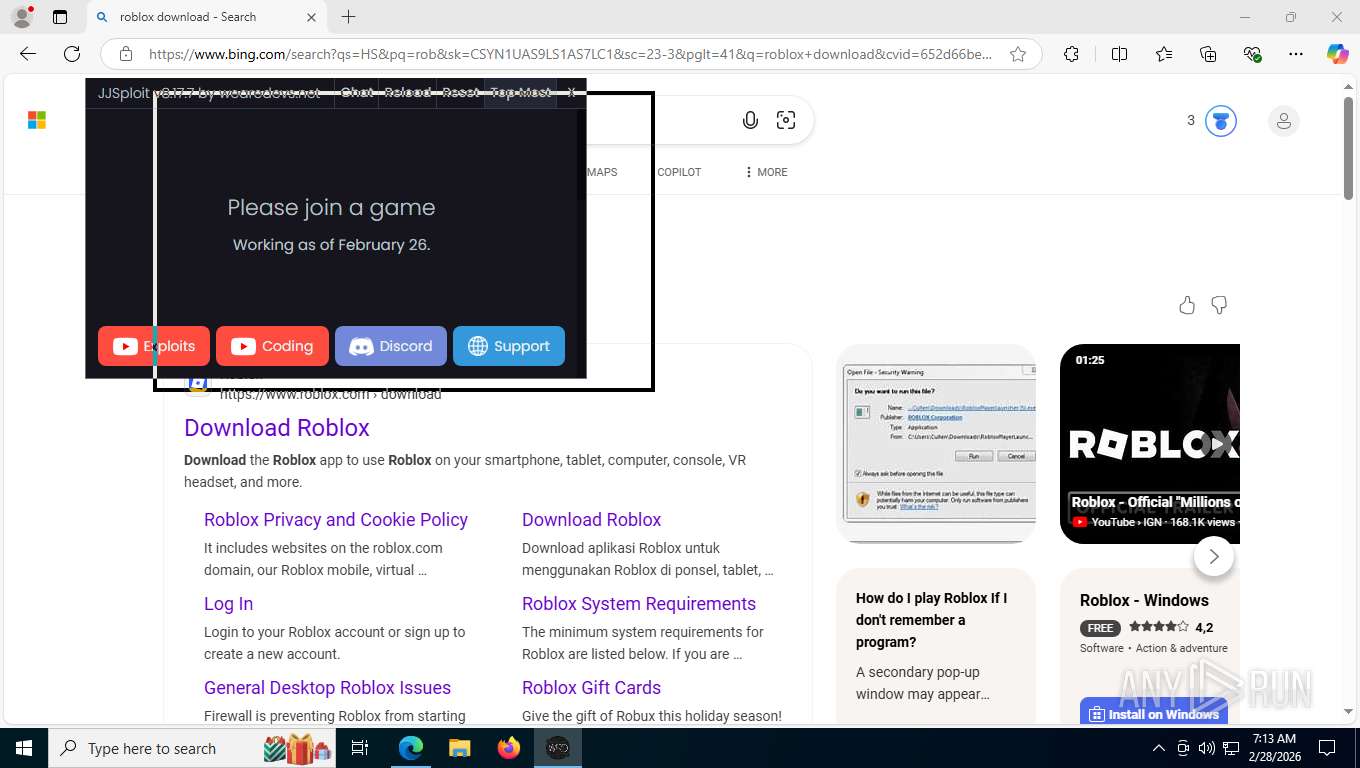Open Roblox System Requirements link
Viewport: 1360px width, 768px height.
tap(639, 604)
